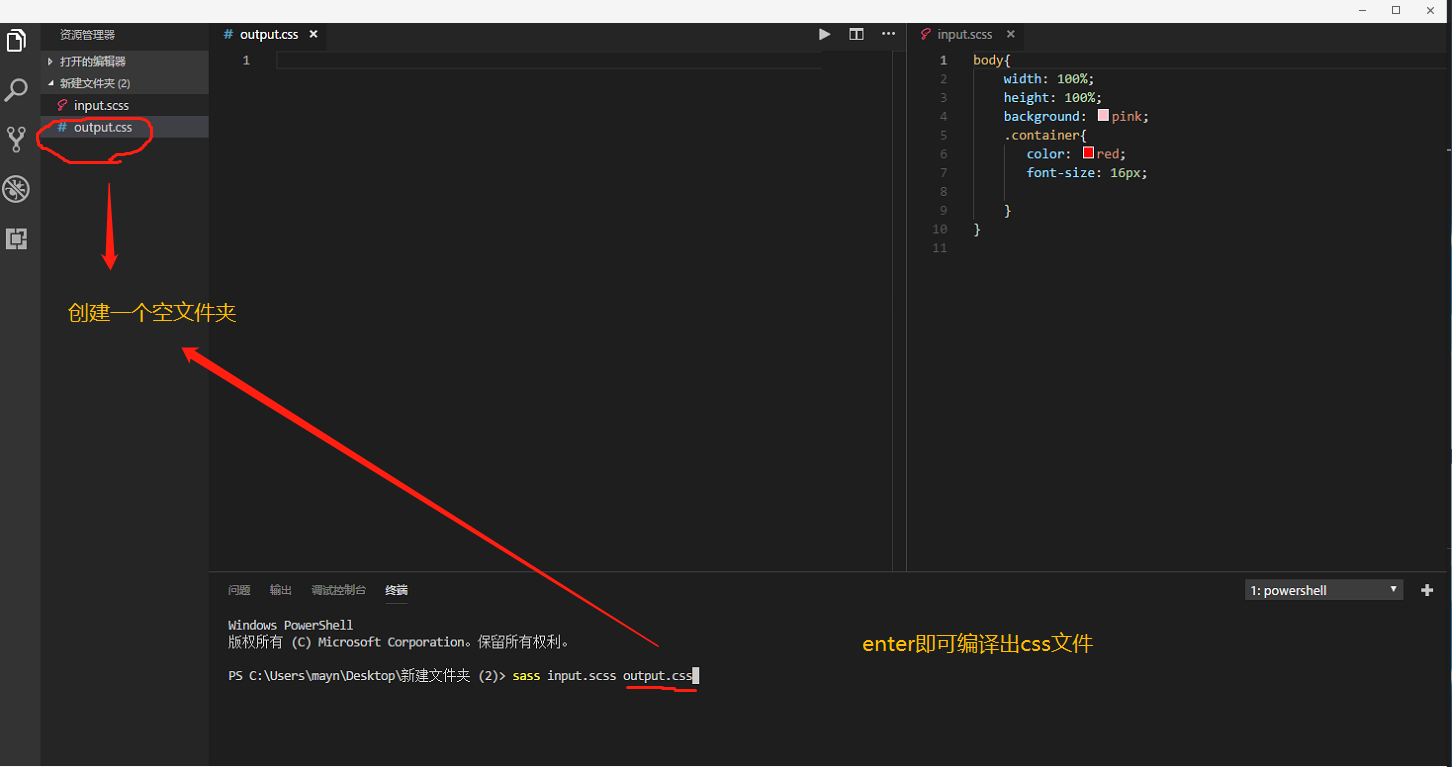Click the Sass icon beside input.scss in explorer
The image size is (1452, 767).
62,105
